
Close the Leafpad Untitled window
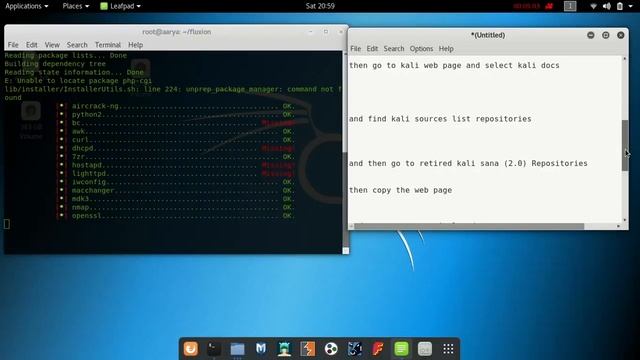(x=621, y=35)
